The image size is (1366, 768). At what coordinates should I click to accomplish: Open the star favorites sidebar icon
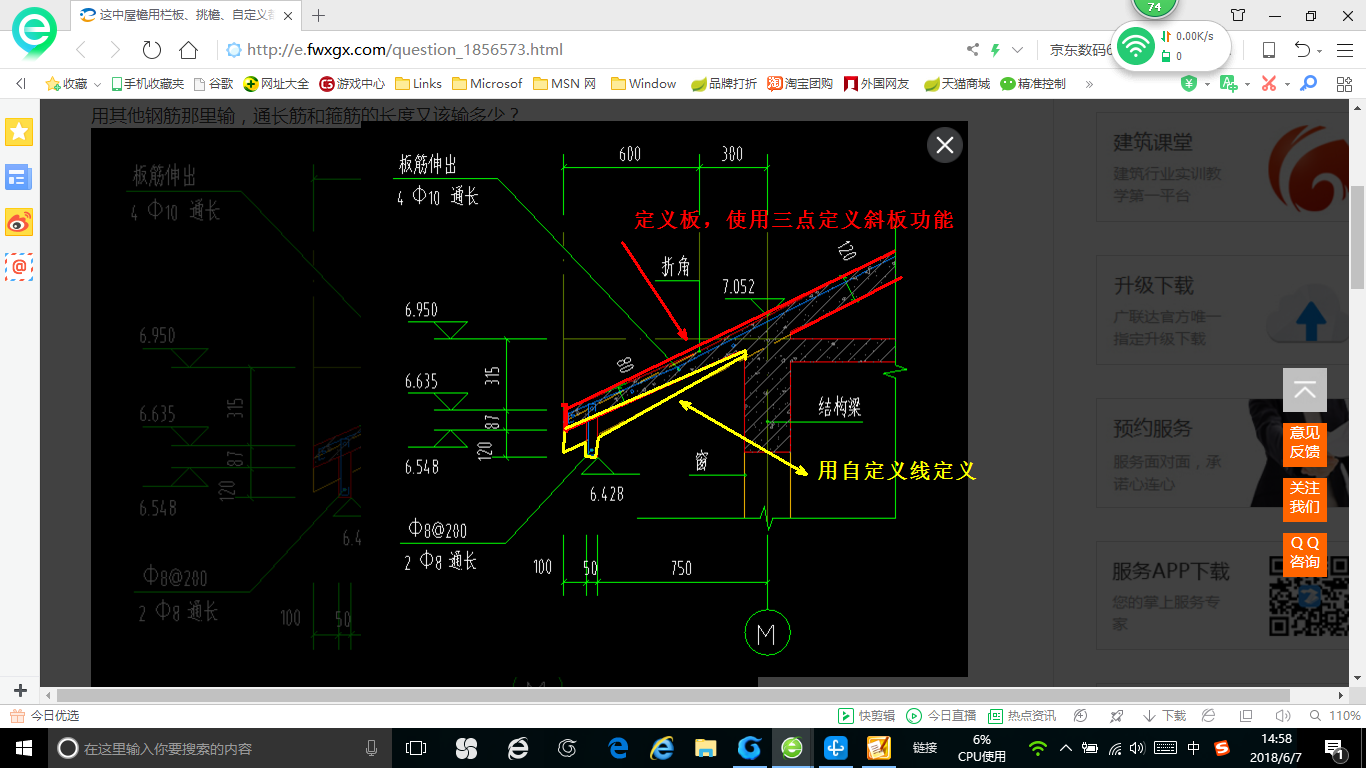pos(19,131)
